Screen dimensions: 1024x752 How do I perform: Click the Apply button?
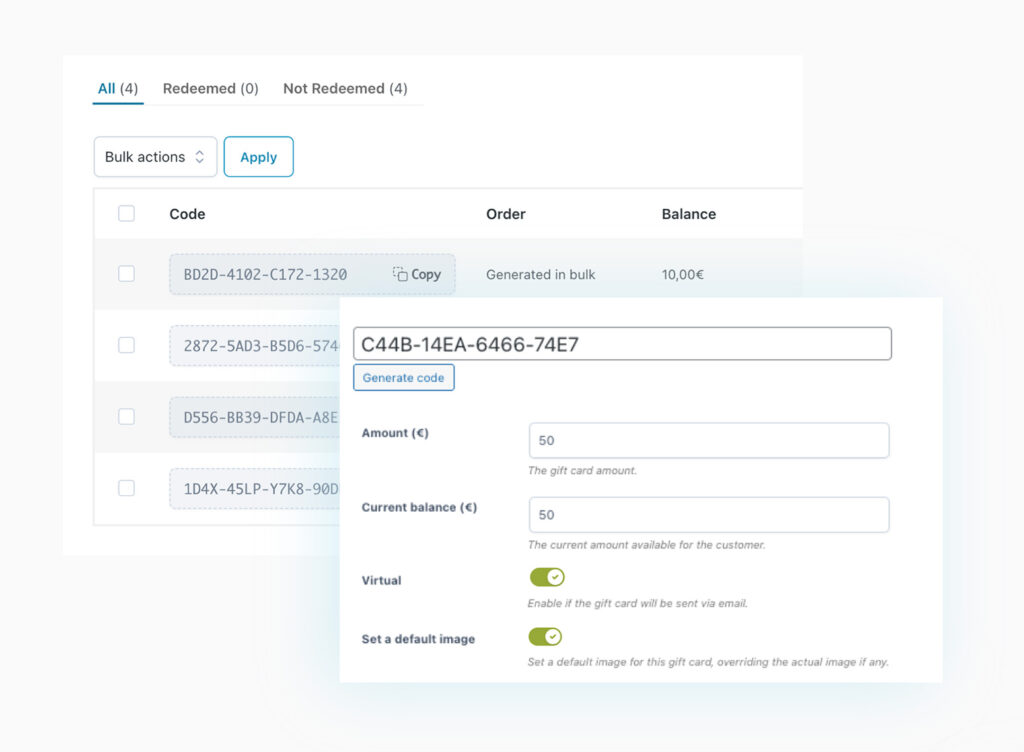coord(258,156)
